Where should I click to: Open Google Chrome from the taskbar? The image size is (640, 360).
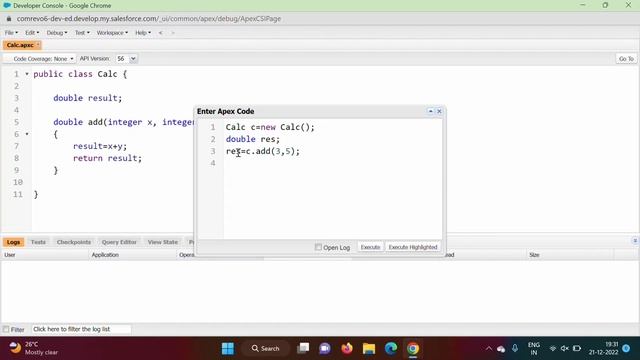pyautogui.click(x=413, y=349)
